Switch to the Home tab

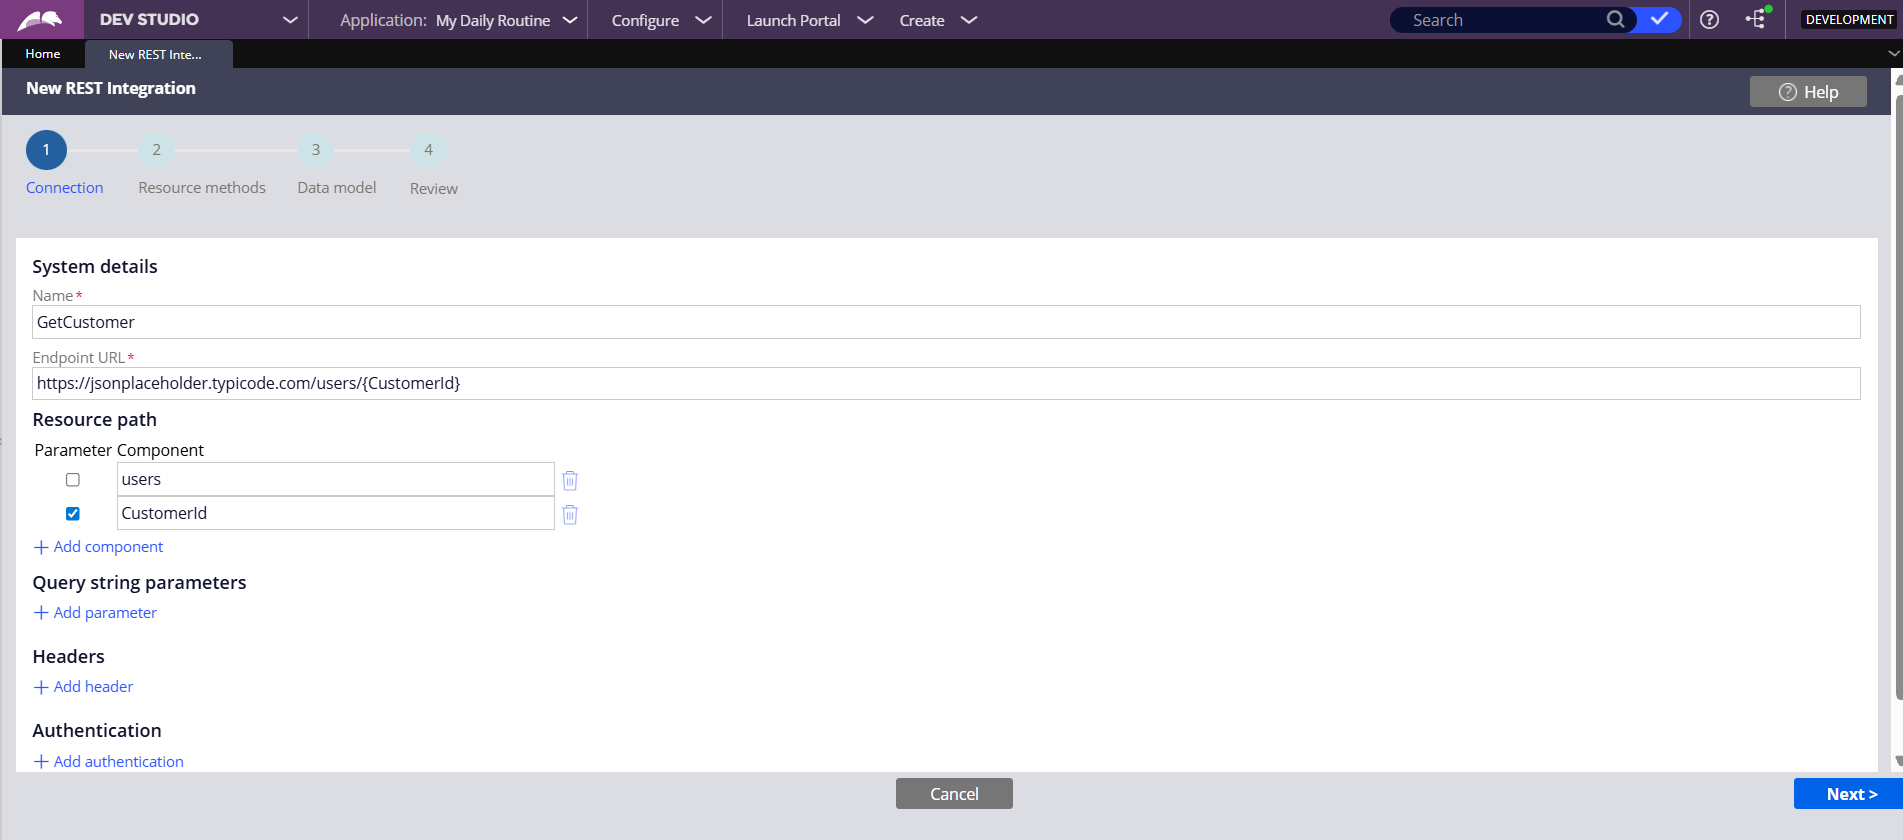coord(43,54)
